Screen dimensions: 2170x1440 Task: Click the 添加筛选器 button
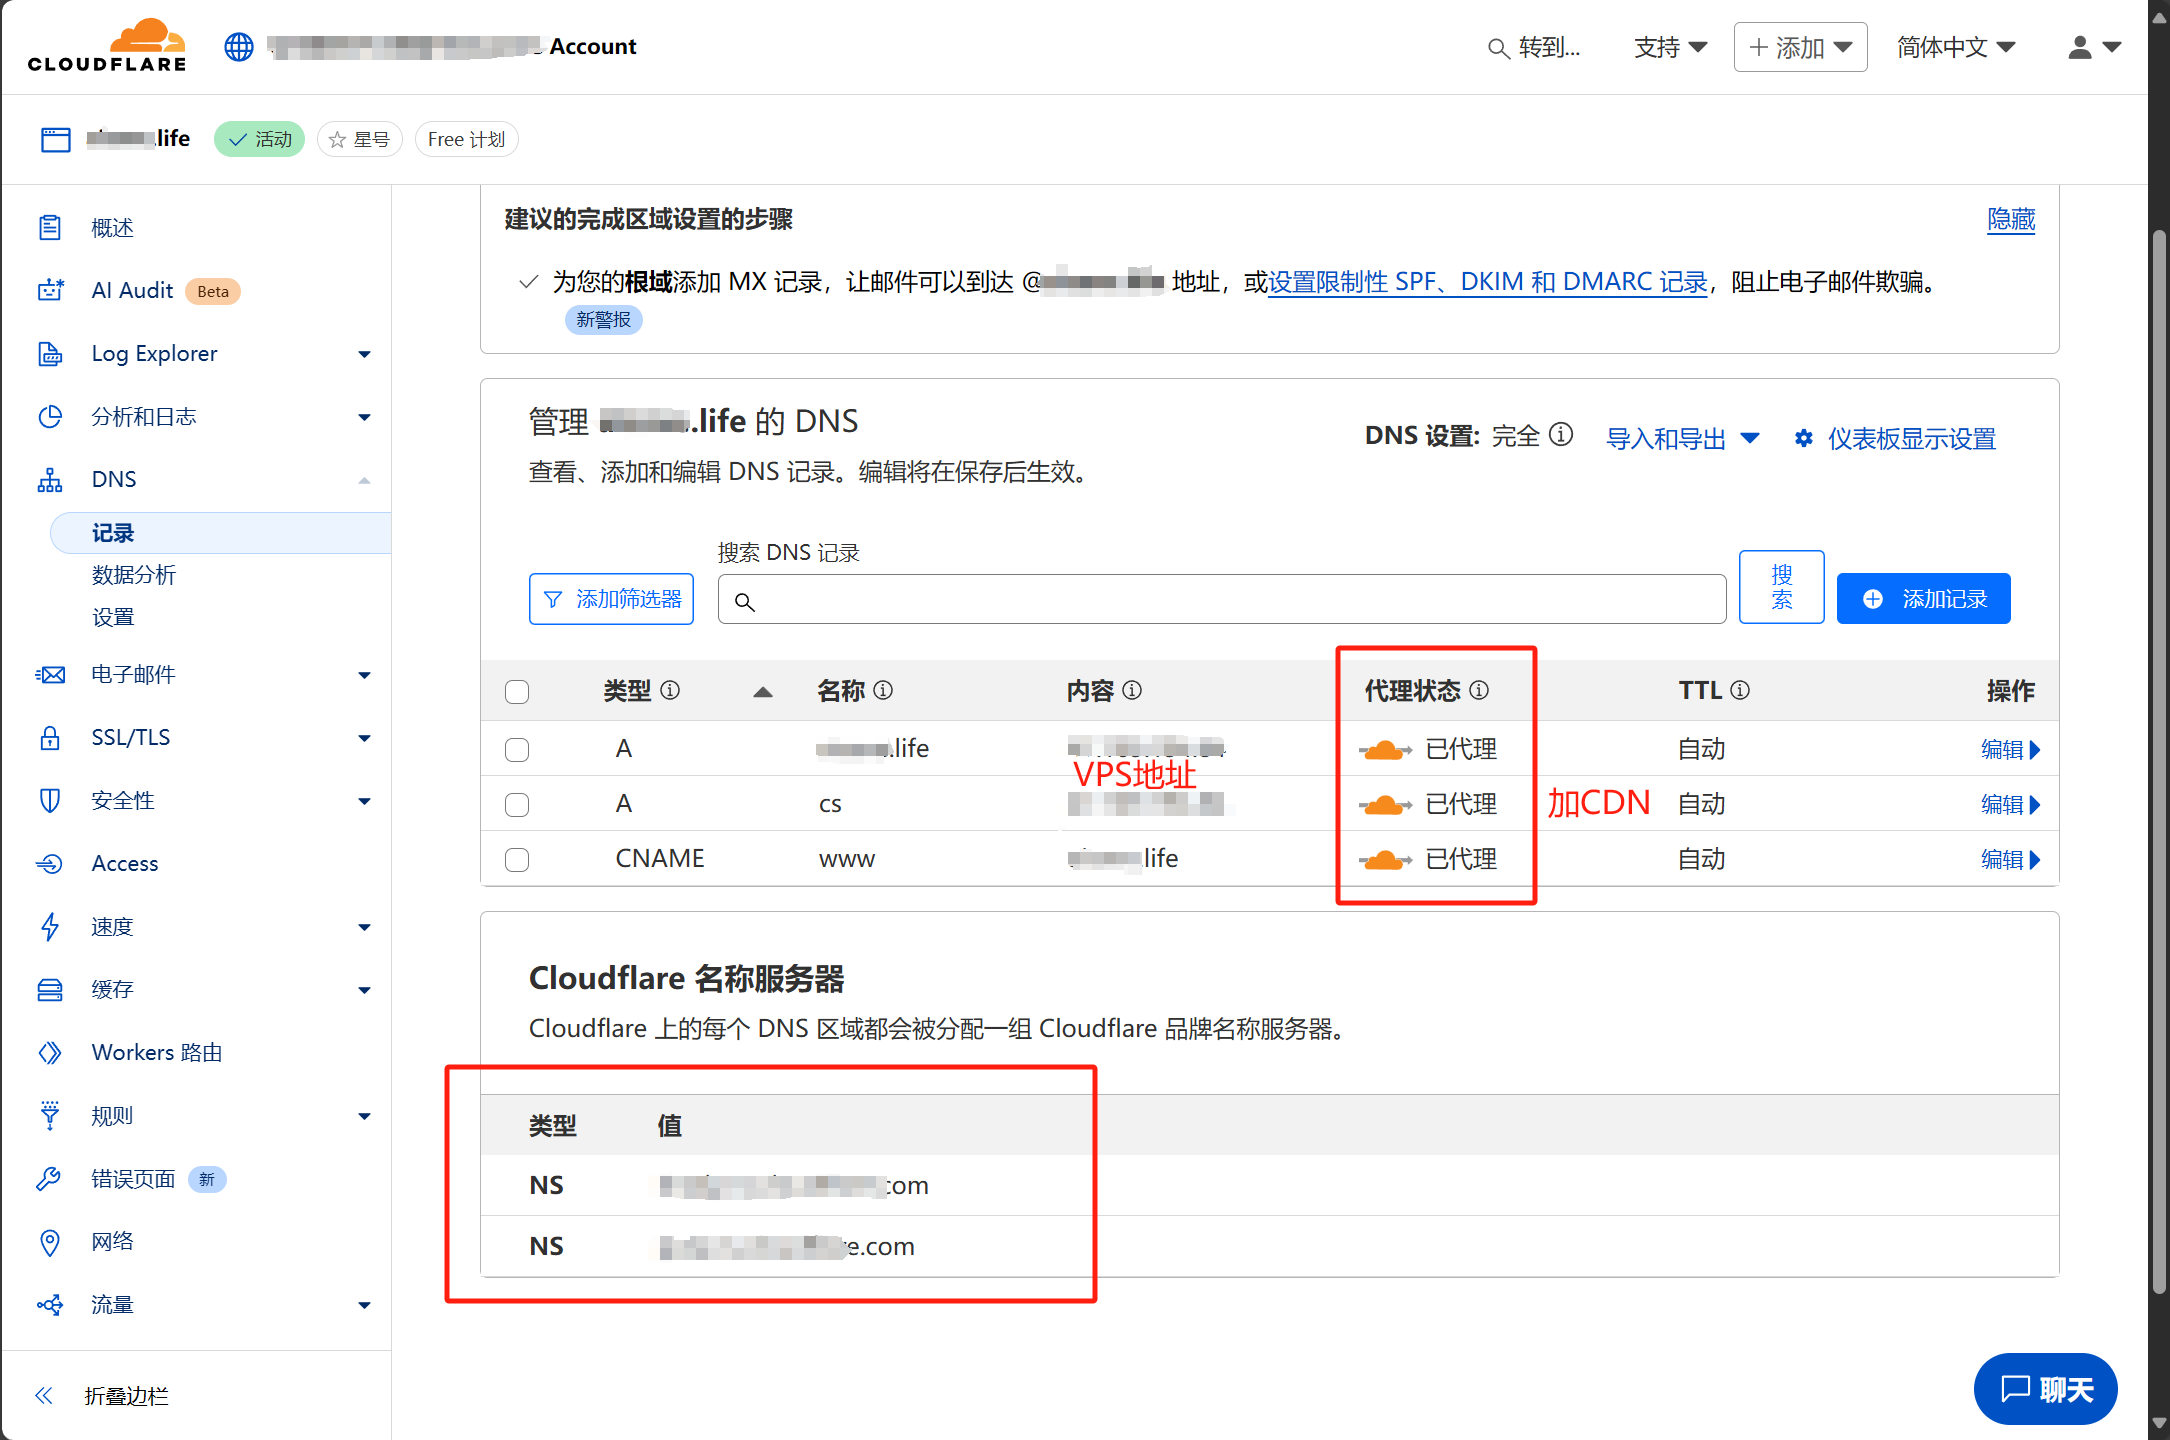pyautogui.click(x=612, y=599)
